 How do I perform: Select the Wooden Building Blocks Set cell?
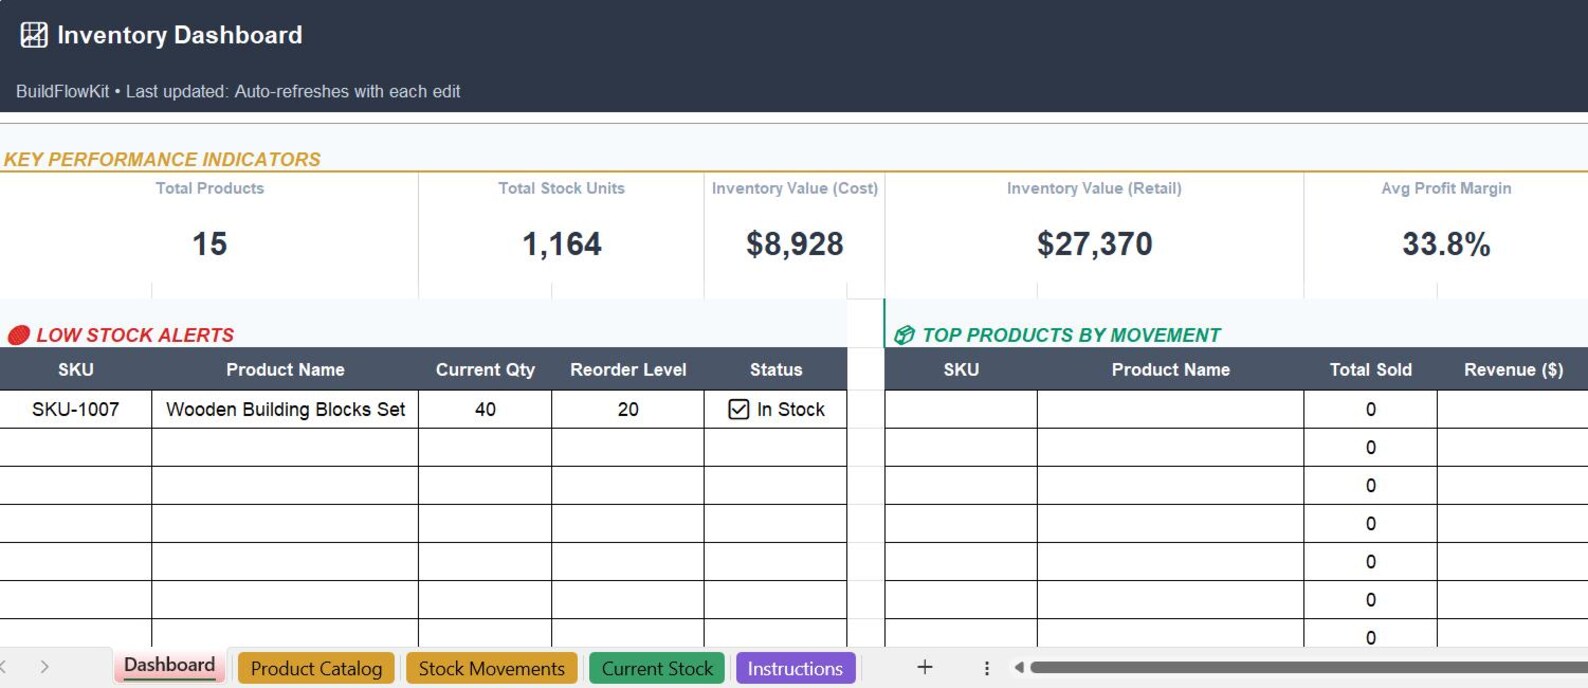285,409
